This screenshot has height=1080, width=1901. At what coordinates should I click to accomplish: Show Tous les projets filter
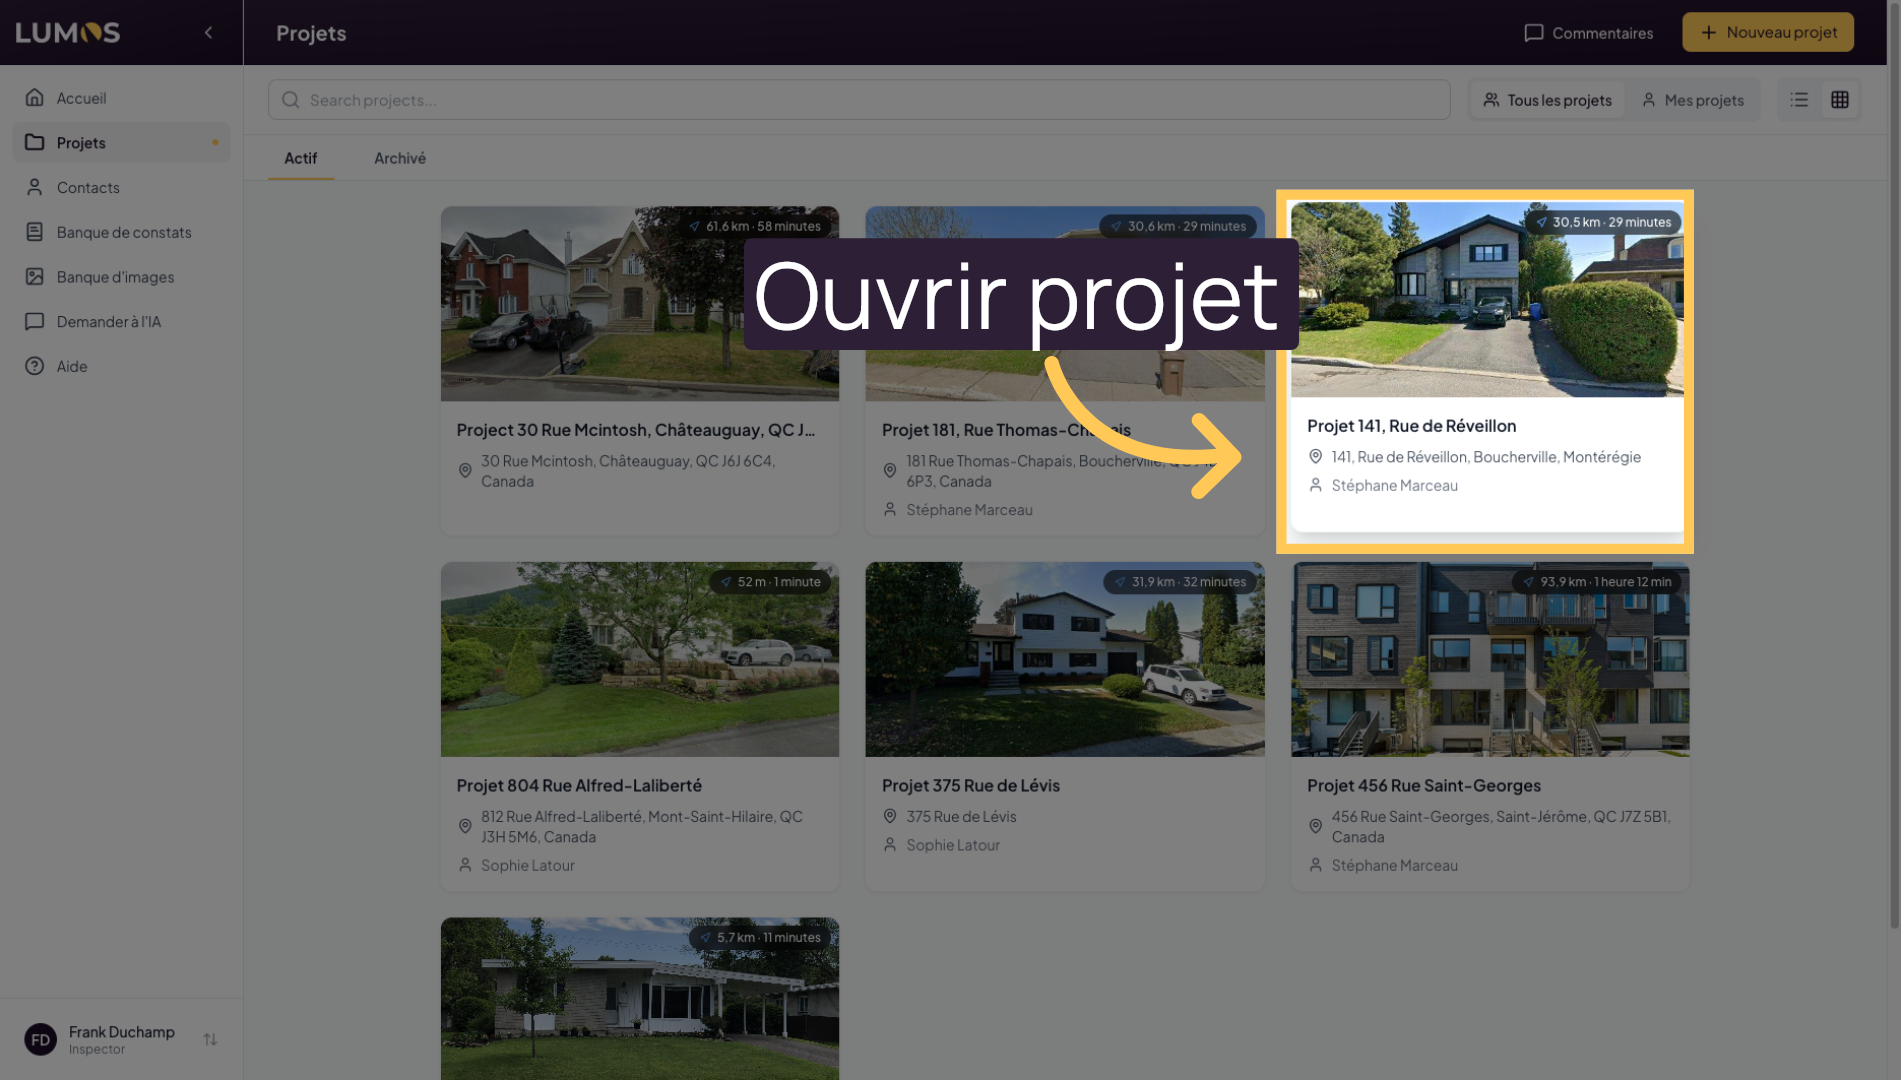pos(1547,100)
